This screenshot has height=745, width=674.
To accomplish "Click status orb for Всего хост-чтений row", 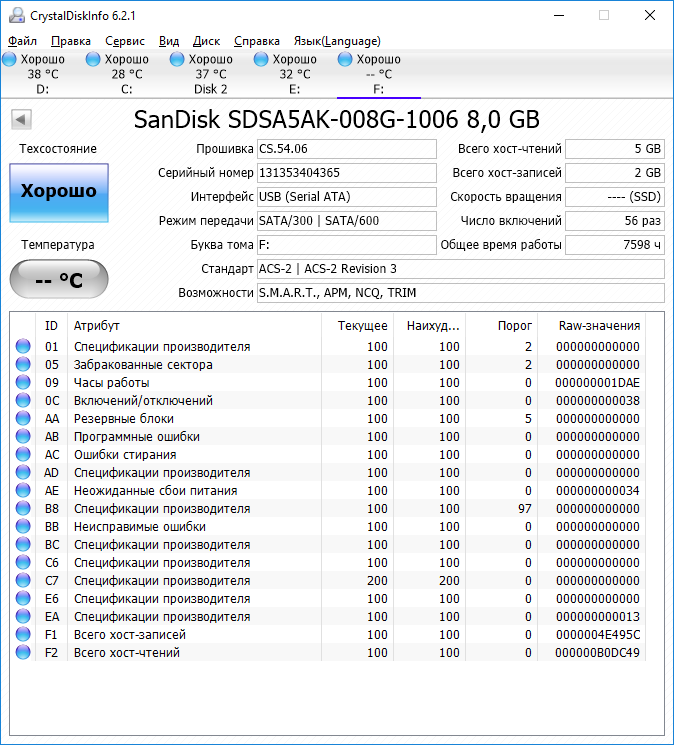I will point(23,652).
